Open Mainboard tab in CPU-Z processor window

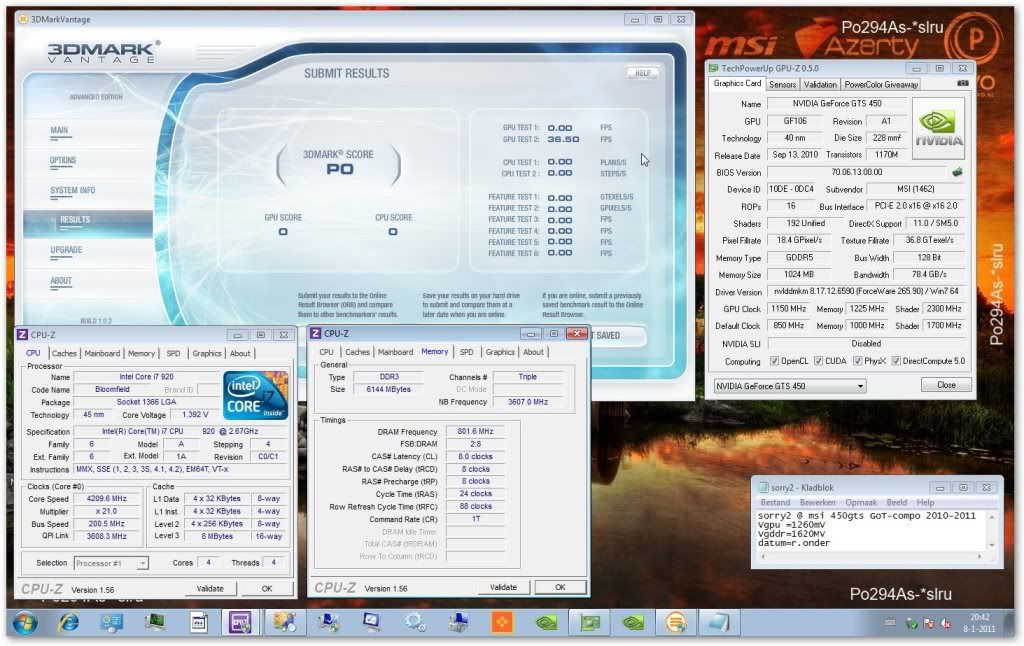[x=102, y=353]
